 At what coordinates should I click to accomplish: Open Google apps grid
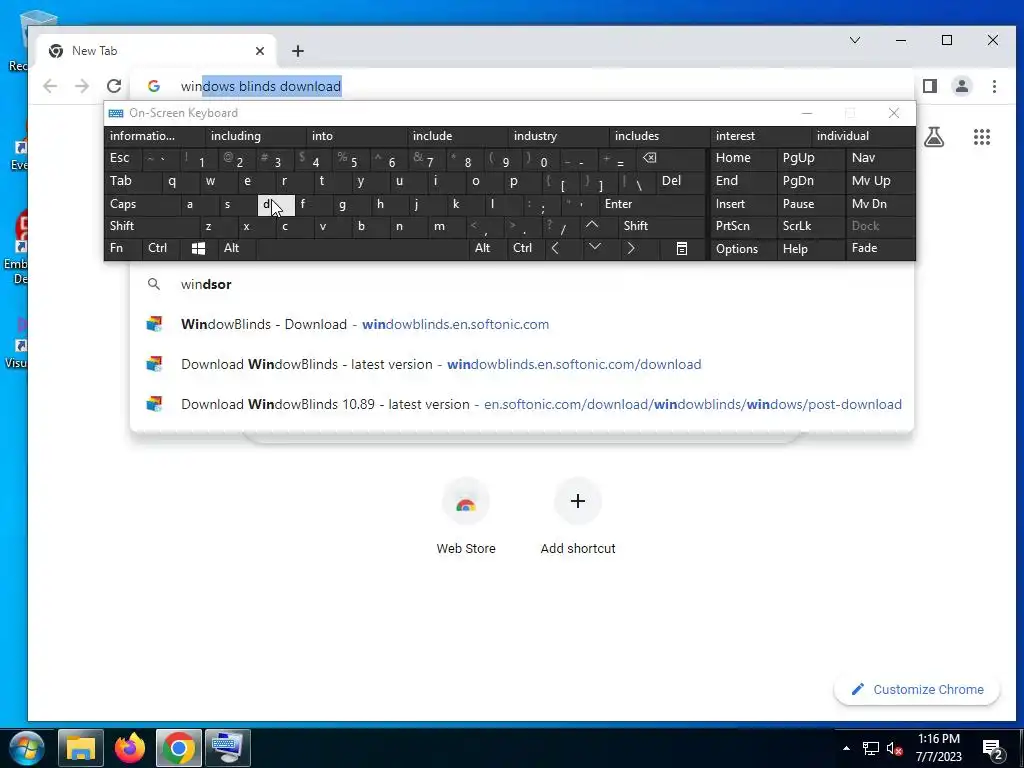(982, 137)
